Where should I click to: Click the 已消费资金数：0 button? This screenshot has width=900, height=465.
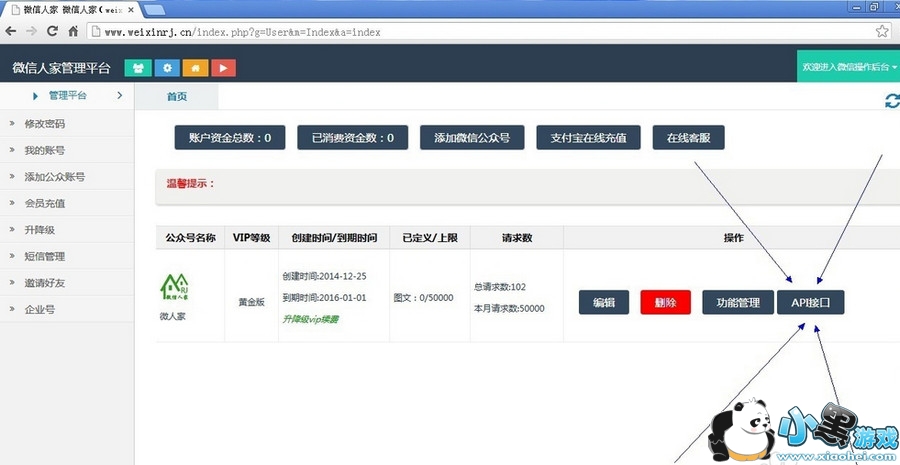(x=352, y=138)
